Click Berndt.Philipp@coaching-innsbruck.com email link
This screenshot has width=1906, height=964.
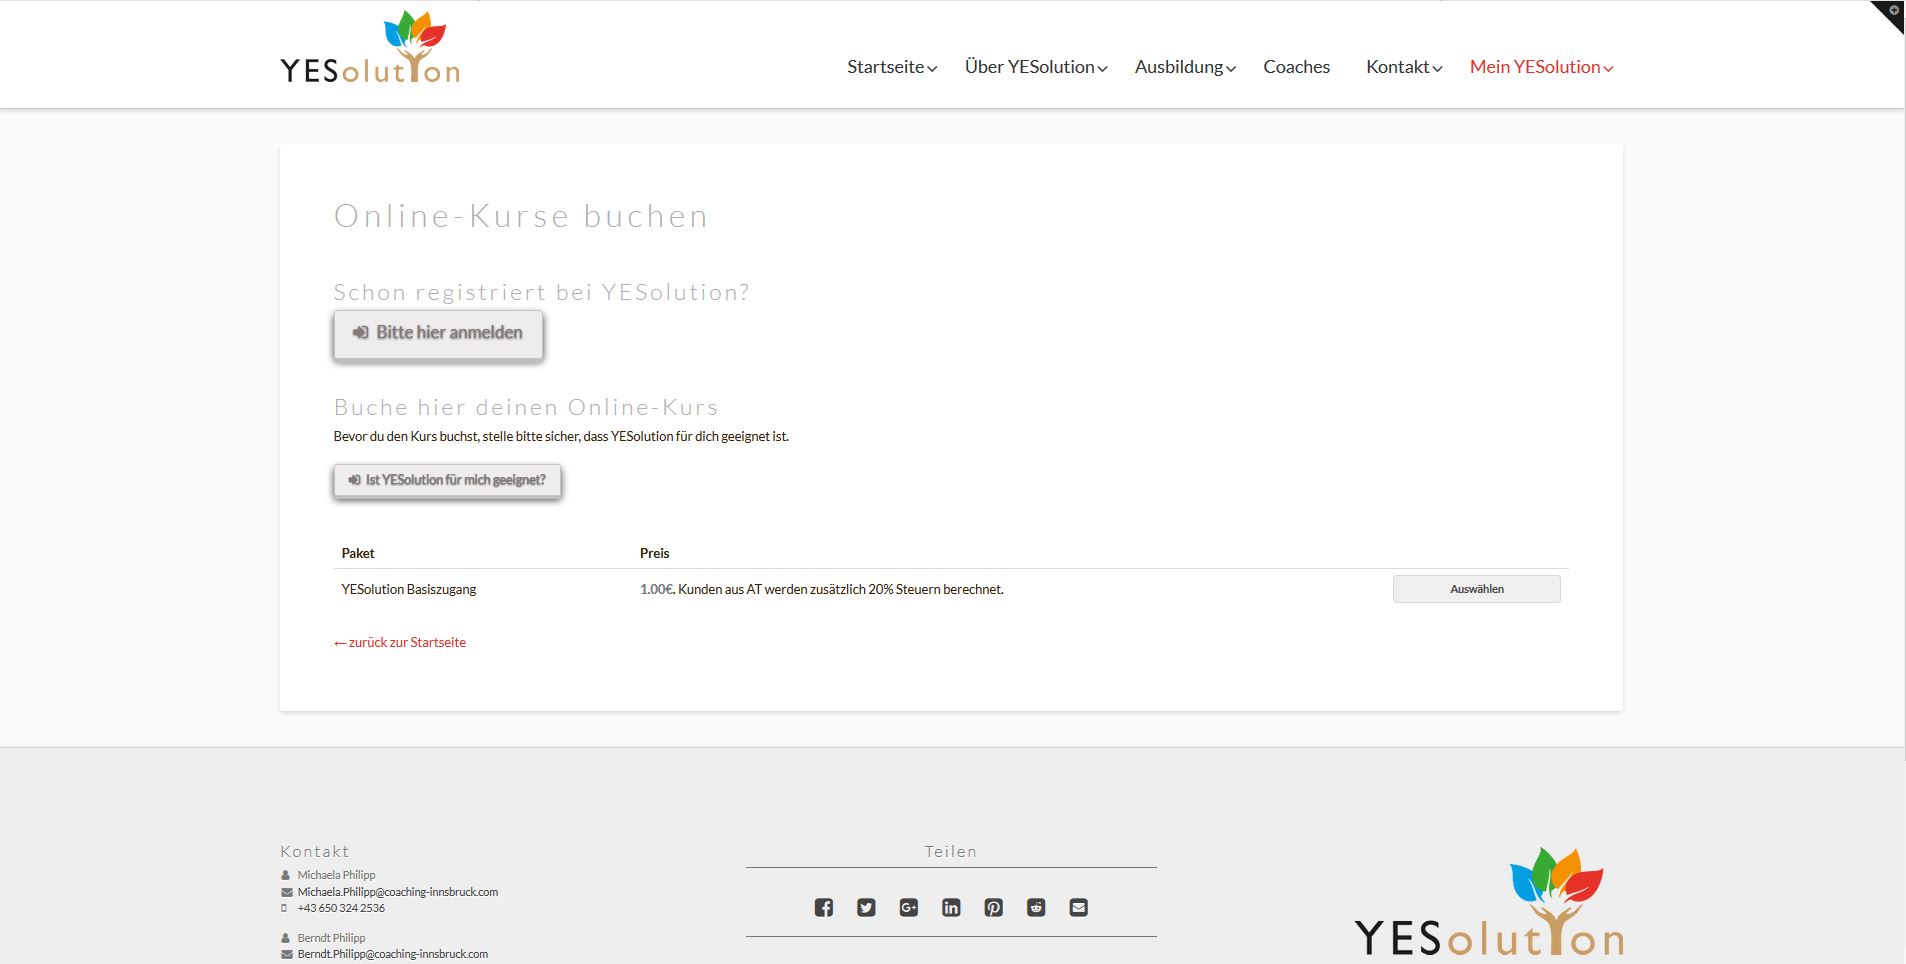click(393, 954)
